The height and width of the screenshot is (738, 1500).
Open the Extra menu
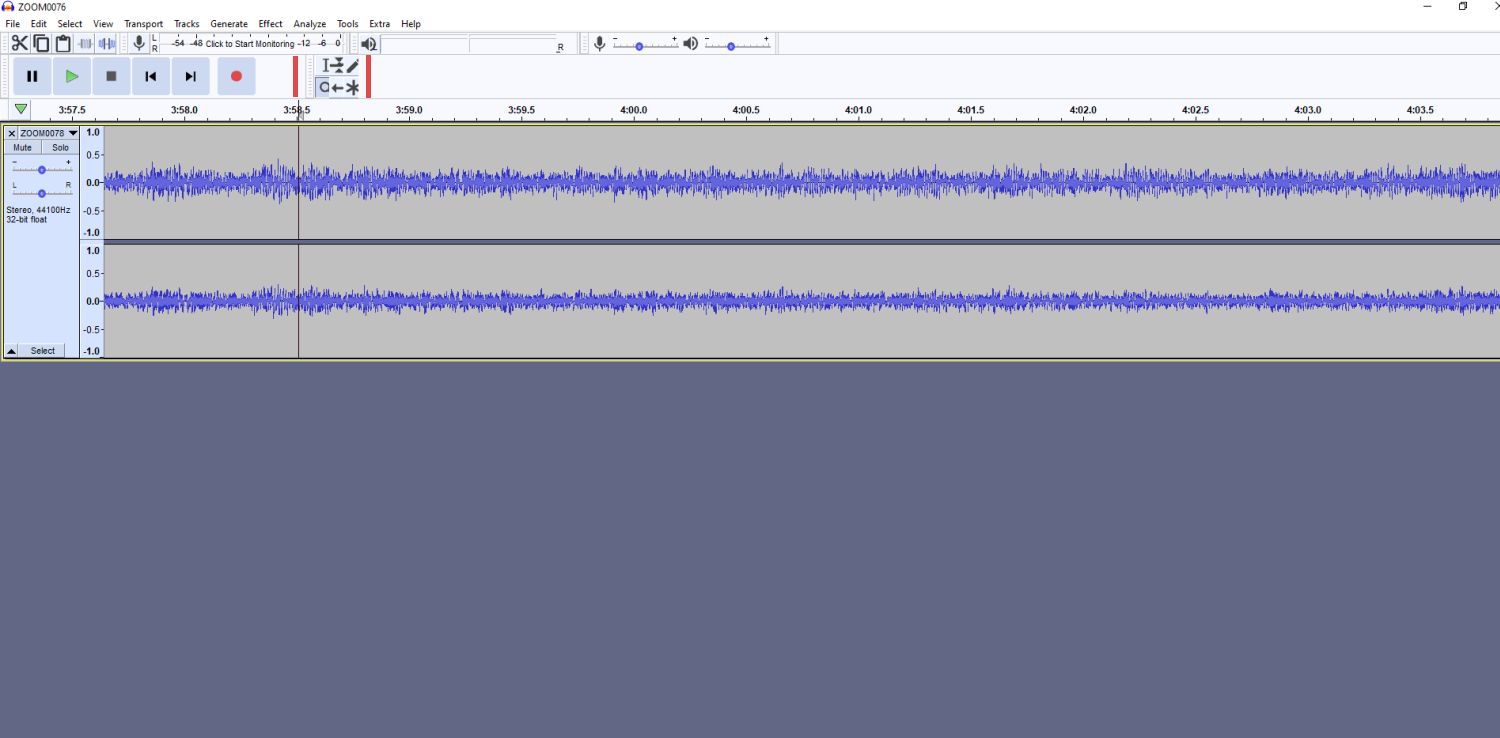[380, 24]
